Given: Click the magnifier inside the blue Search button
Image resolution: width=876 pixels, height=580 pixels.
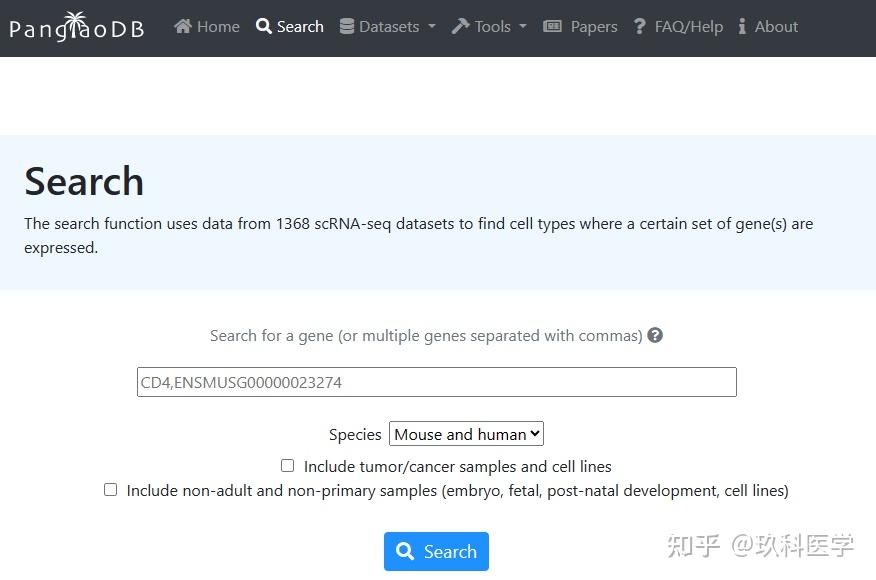Looking at the screenshot, I should pyautogui.click(x=405, y=551).
